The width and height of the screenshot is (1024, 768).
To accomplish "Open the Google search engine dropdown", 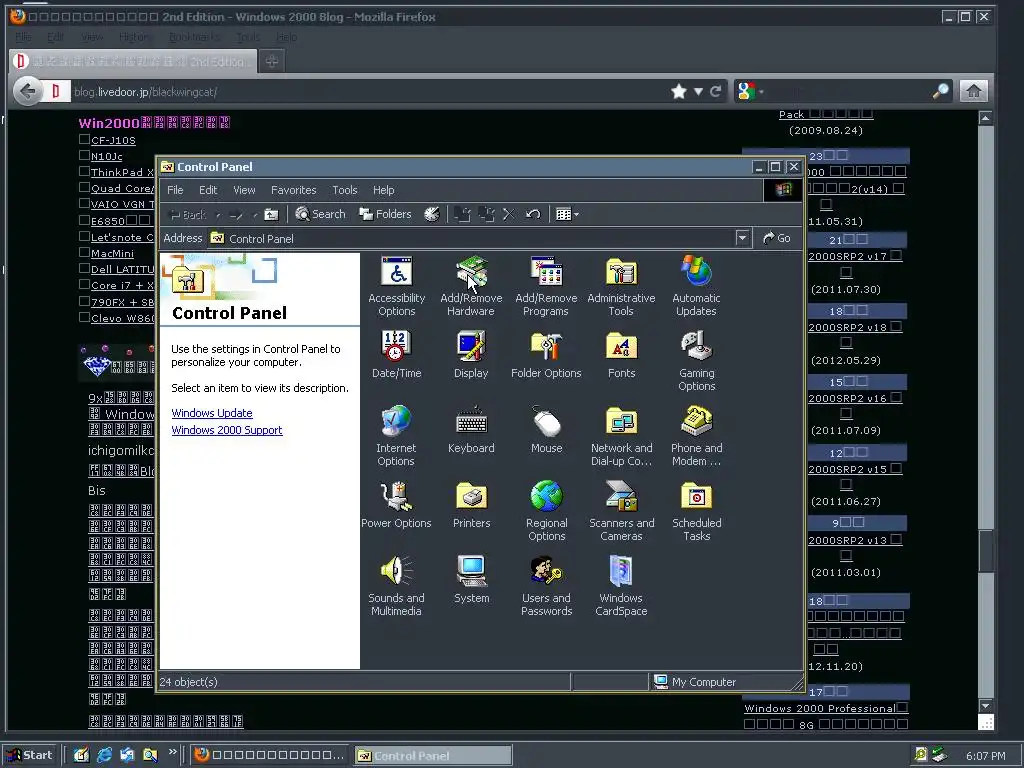I will [750, 91].
